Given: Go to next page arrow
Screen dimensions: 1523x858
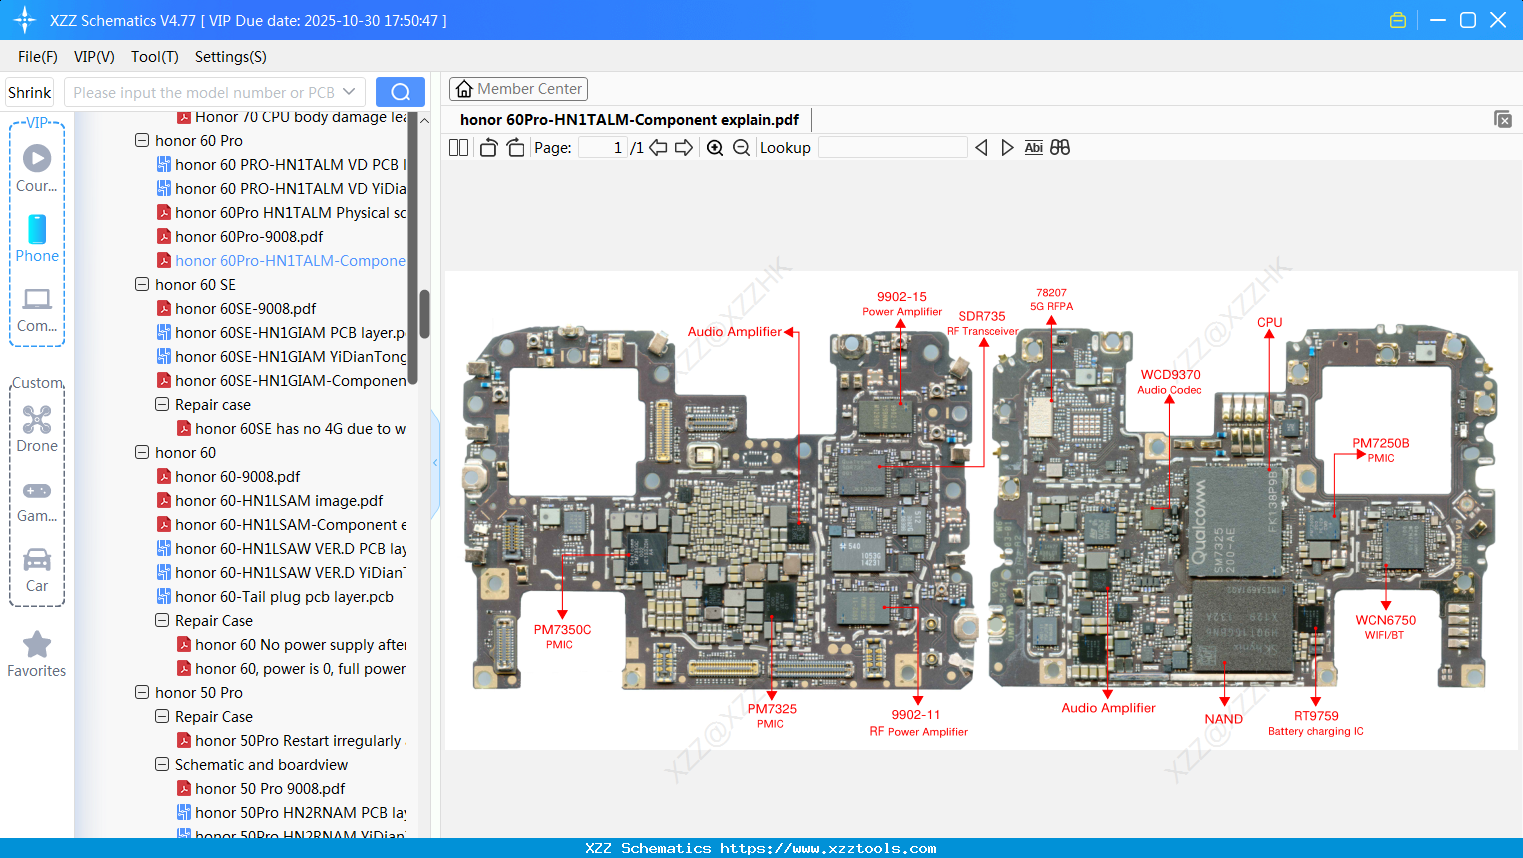Looking at the screenshot, I should pos(684,148).
